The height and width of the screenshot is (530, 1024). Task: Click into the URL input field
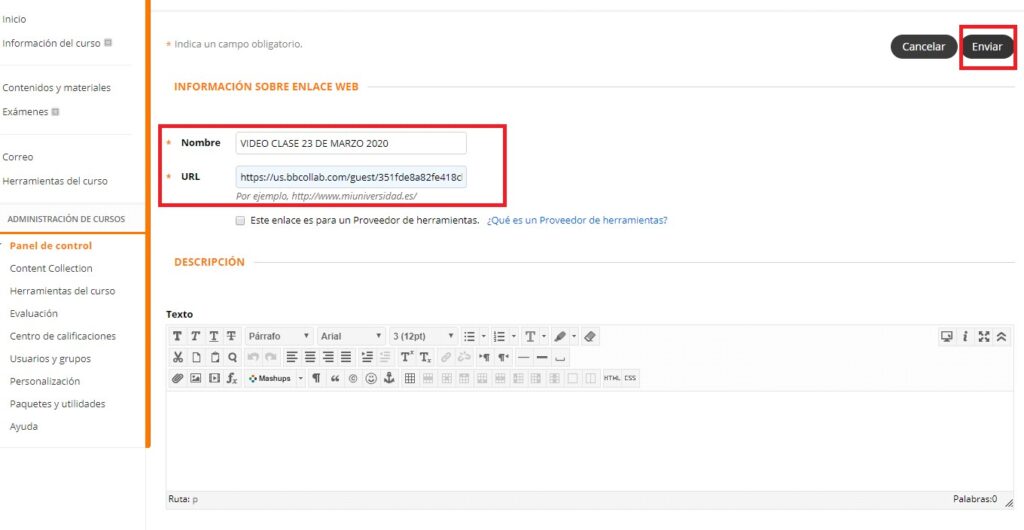pos(351,177)
